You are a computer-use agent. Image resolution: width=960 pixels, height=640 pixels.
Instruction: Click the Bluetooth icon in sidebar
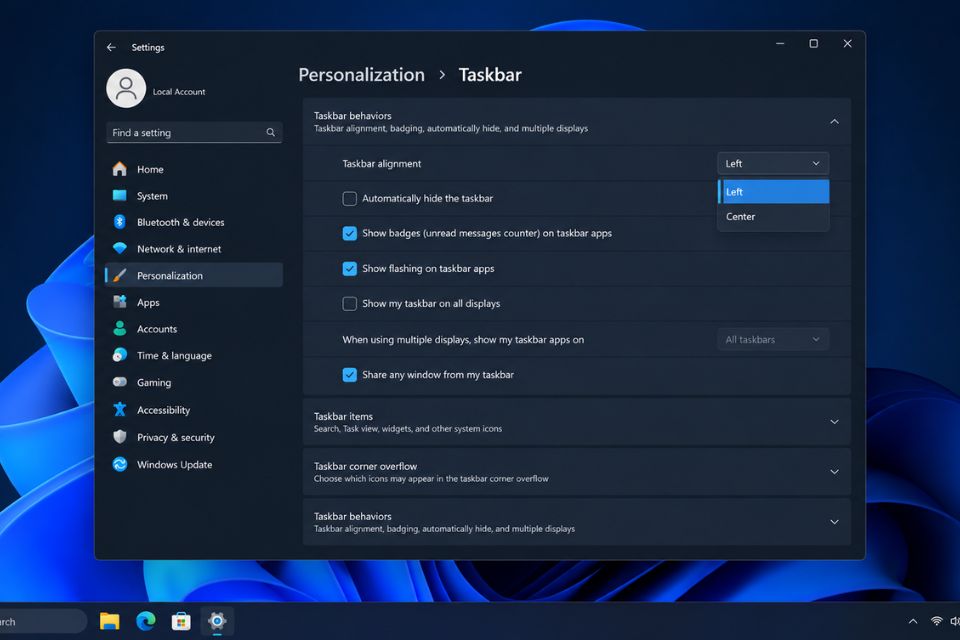pyautogui.click(x=120, y=222)
